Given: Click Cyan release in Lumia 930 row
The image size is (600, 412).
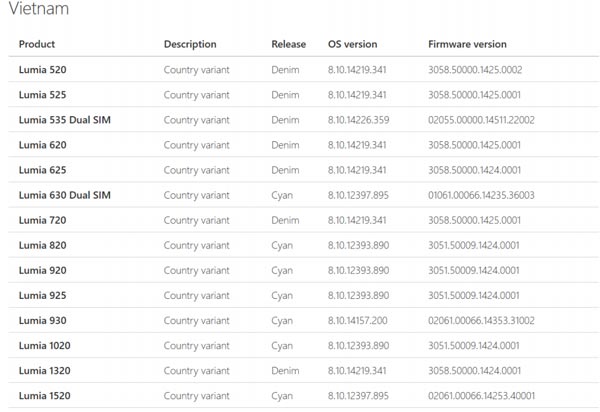Looking at the screenshot, I should pos(282,321).
